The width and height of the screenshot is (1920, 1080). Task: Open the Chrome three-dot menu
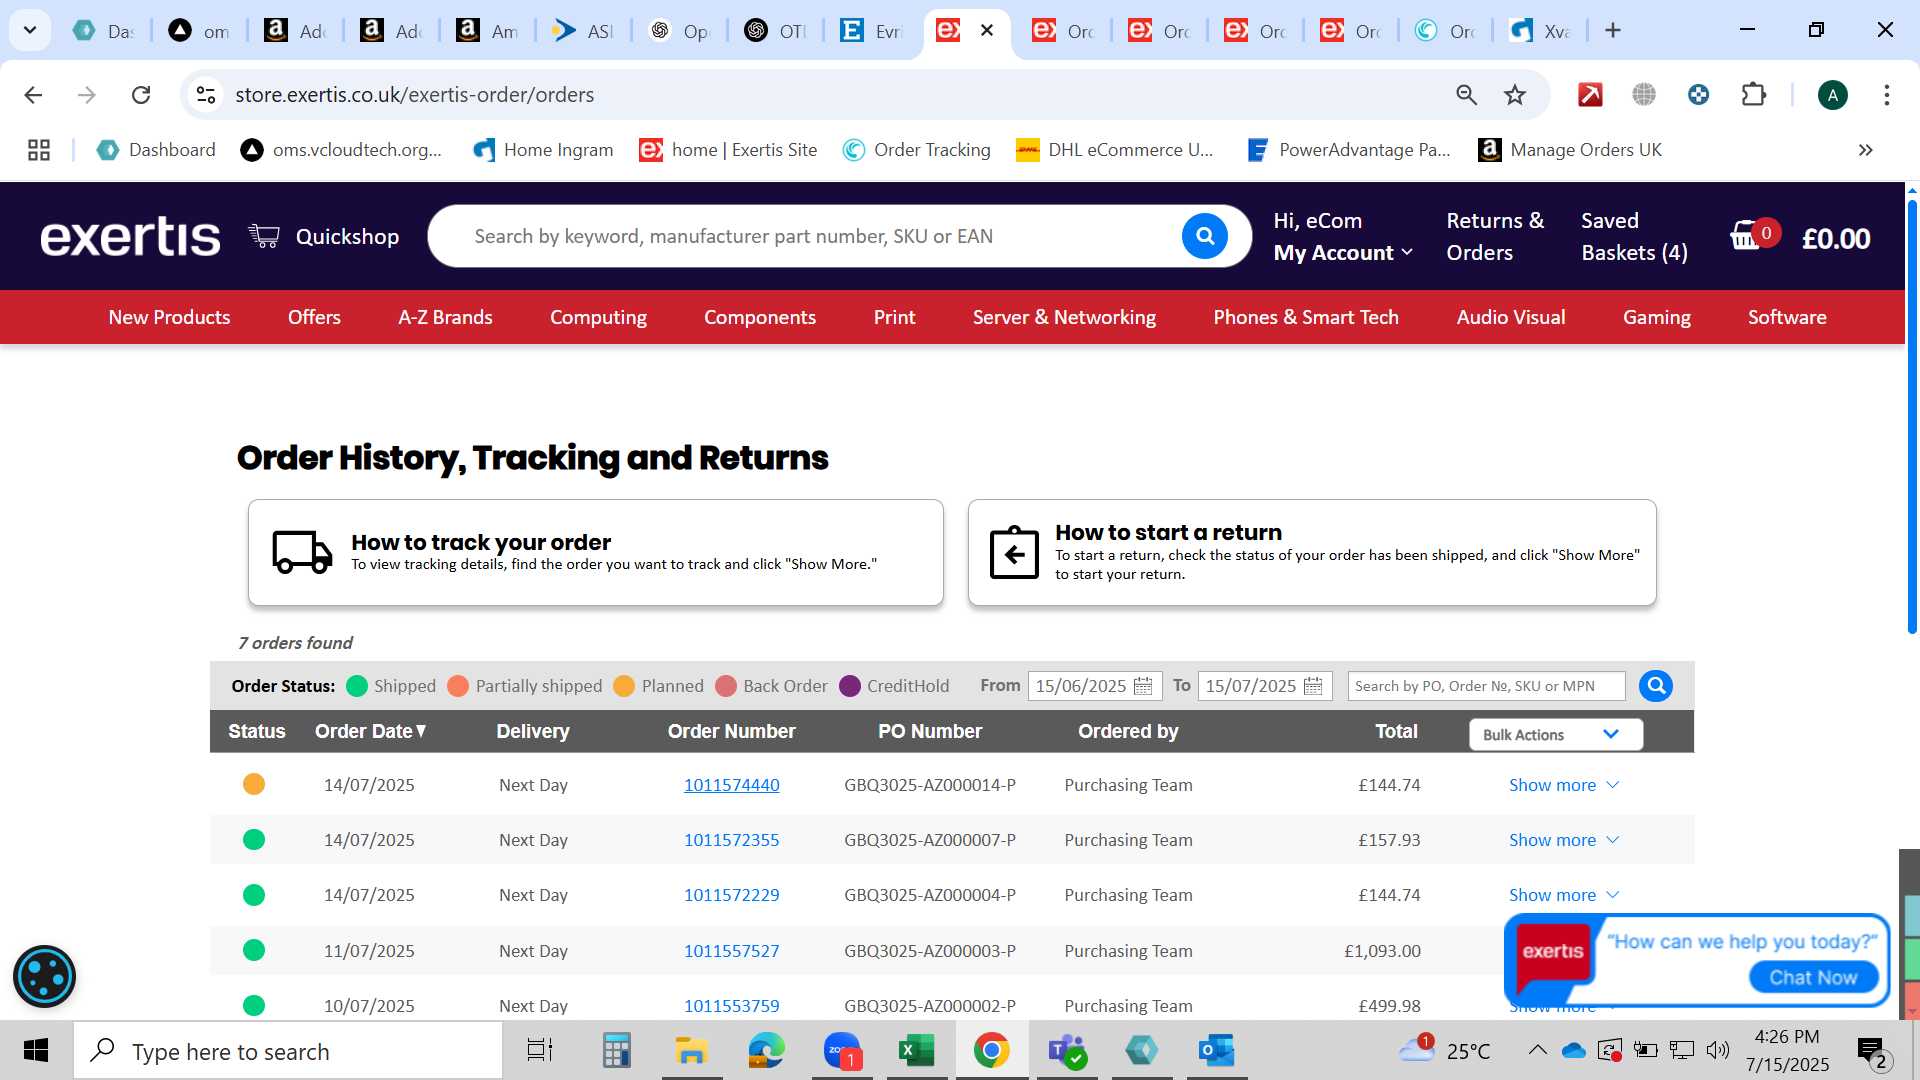pos(1886,95)
